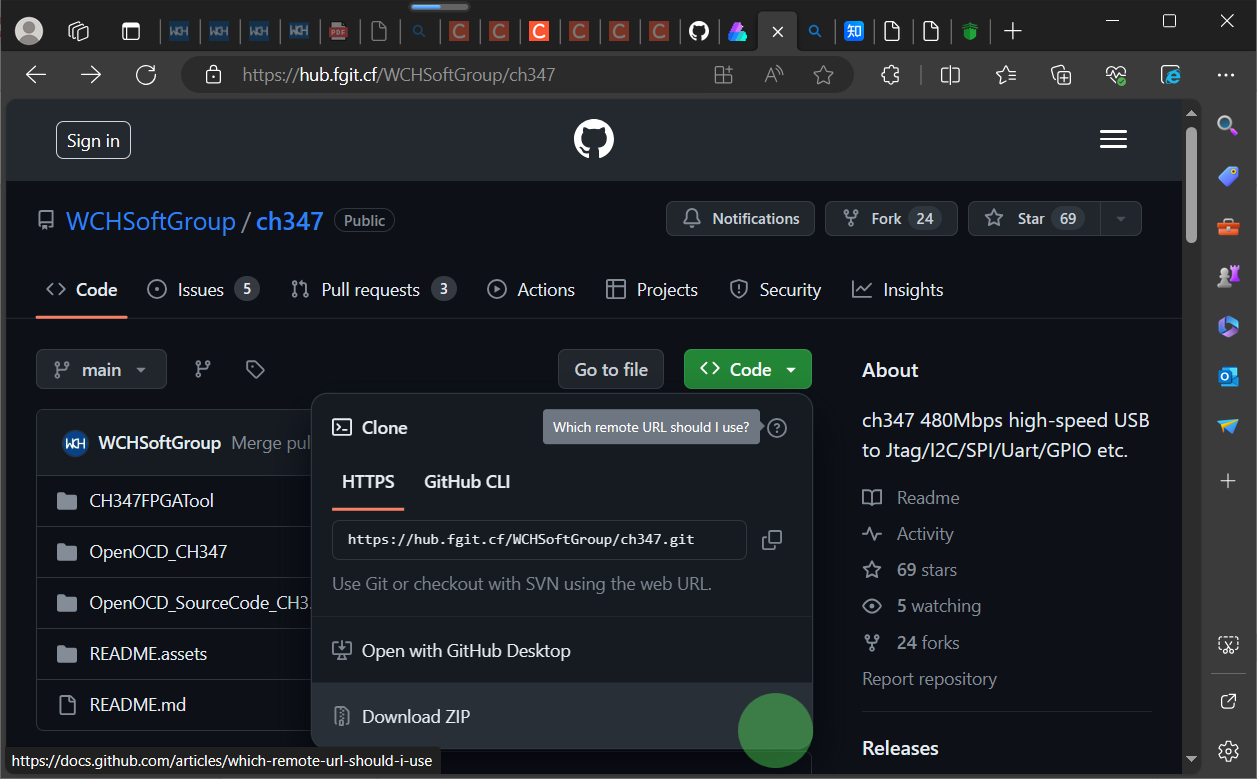Select the GitHub CLI clone tab

pyautogui.click(x=467, y=482)
